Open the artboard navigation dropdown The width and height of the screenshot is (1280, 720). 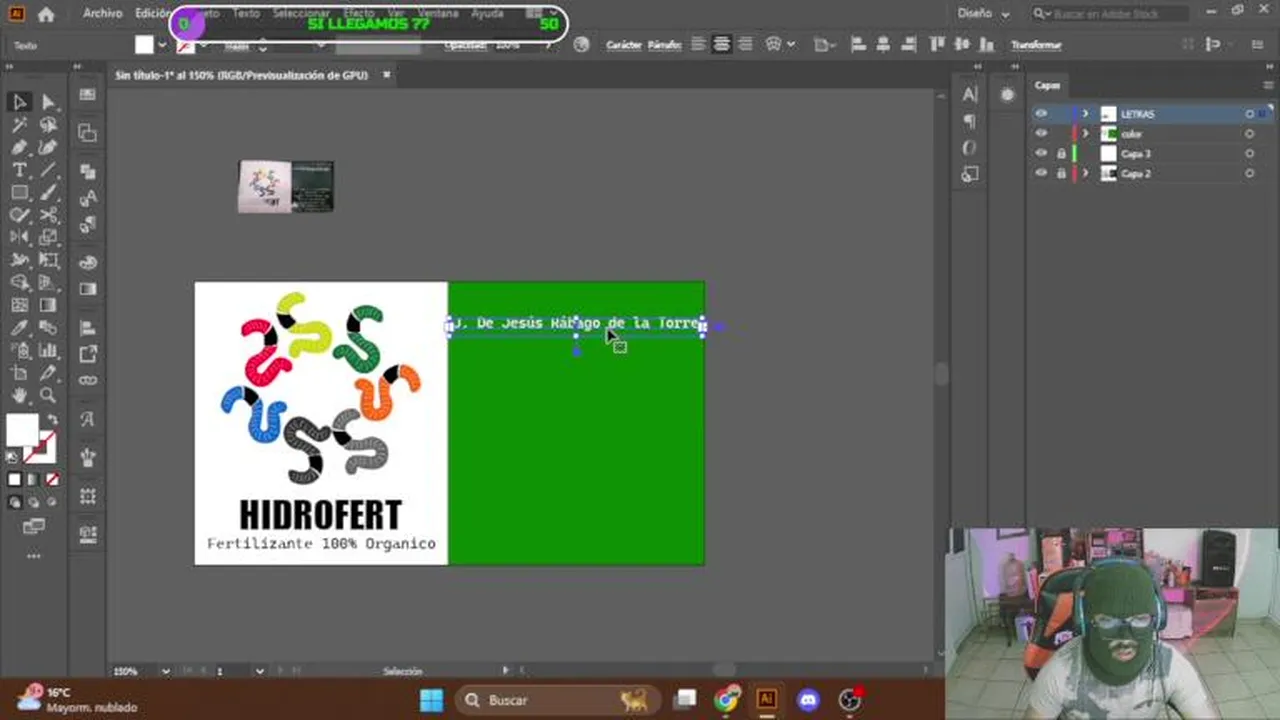(259, 671)
